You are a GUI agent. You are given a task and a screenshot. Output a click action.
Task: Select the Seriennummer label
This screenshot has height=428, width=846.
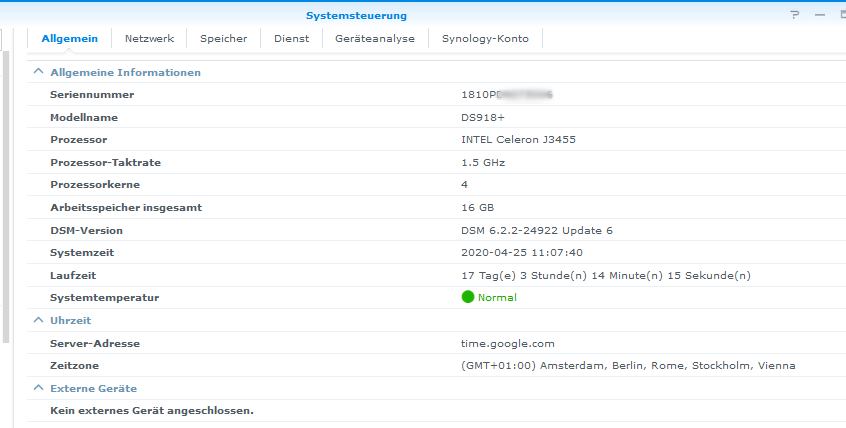92,94
